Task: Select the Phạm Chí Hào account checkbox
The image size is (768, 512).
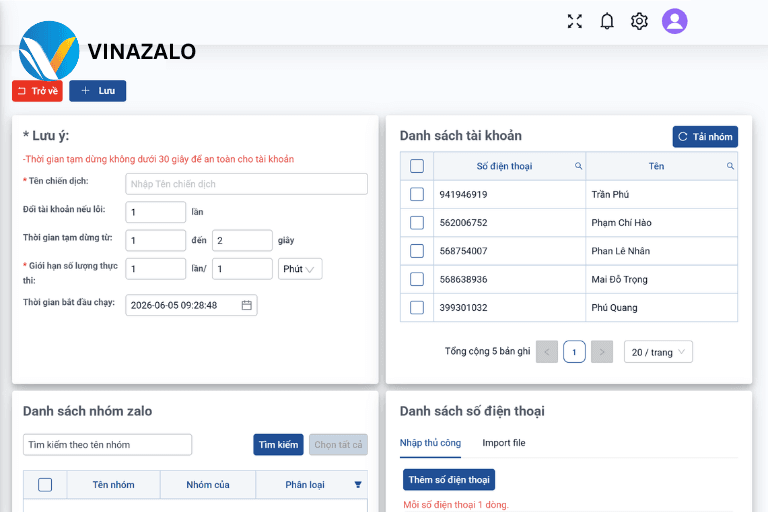Action: [x=417, y=223]
